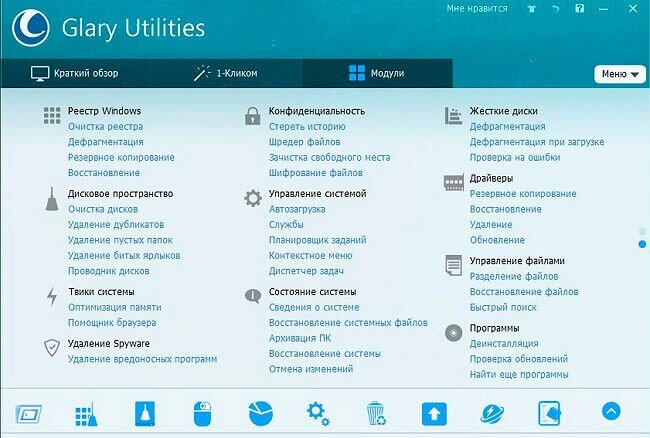Open Службы
The image size is (650, 438).
tap(286, 225)
